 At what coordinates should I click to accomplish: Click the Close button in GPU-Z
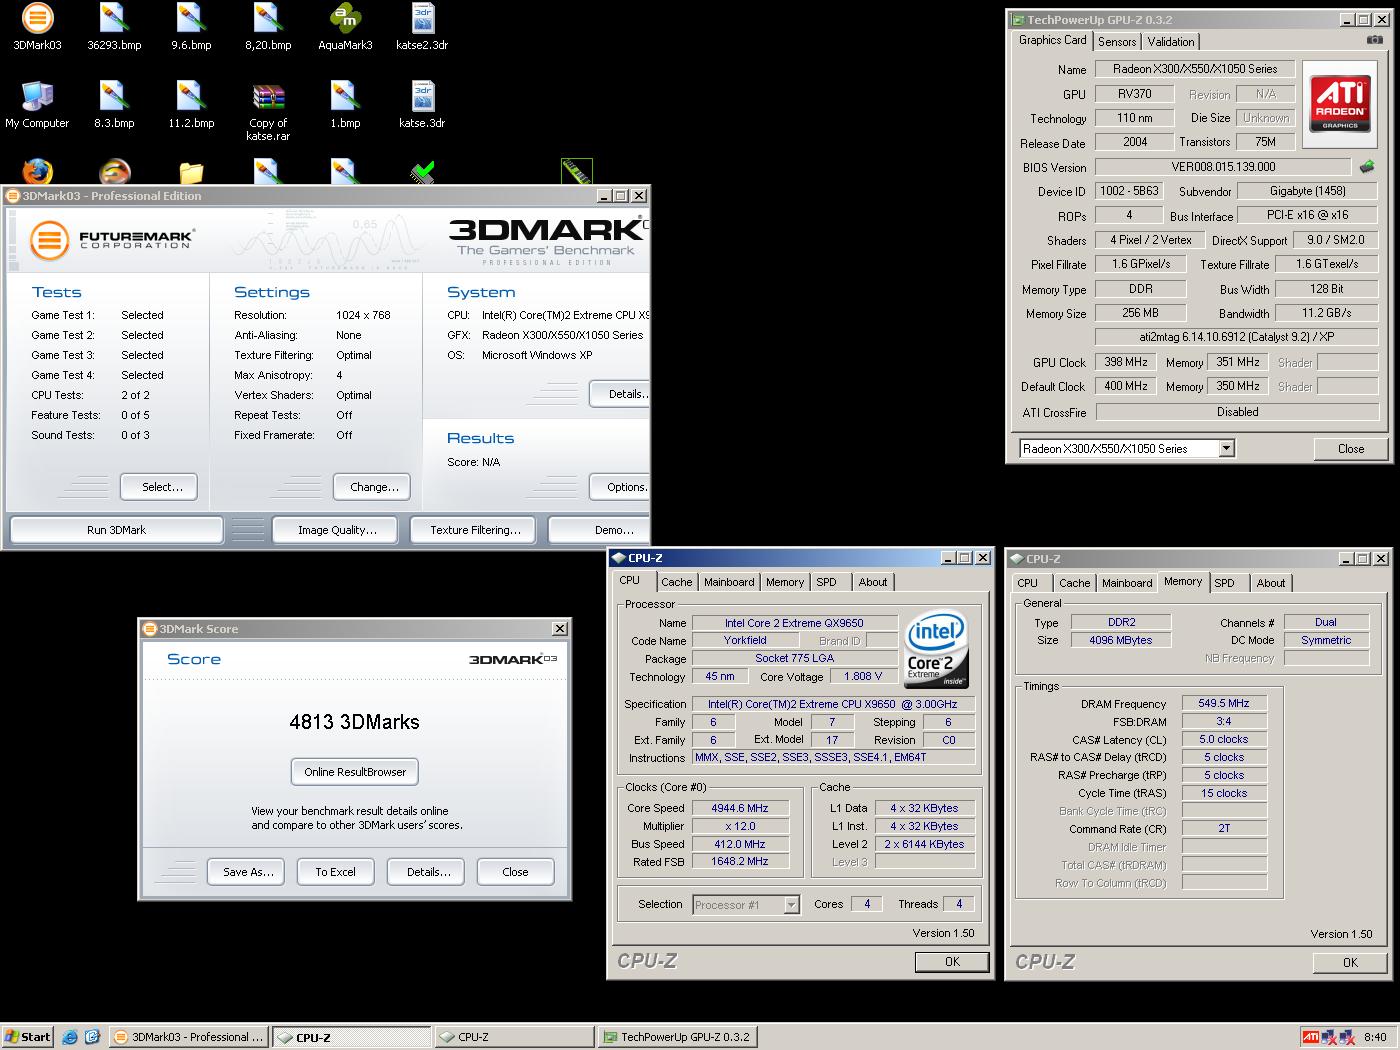pyautogui.click(x=1351, y=449)
